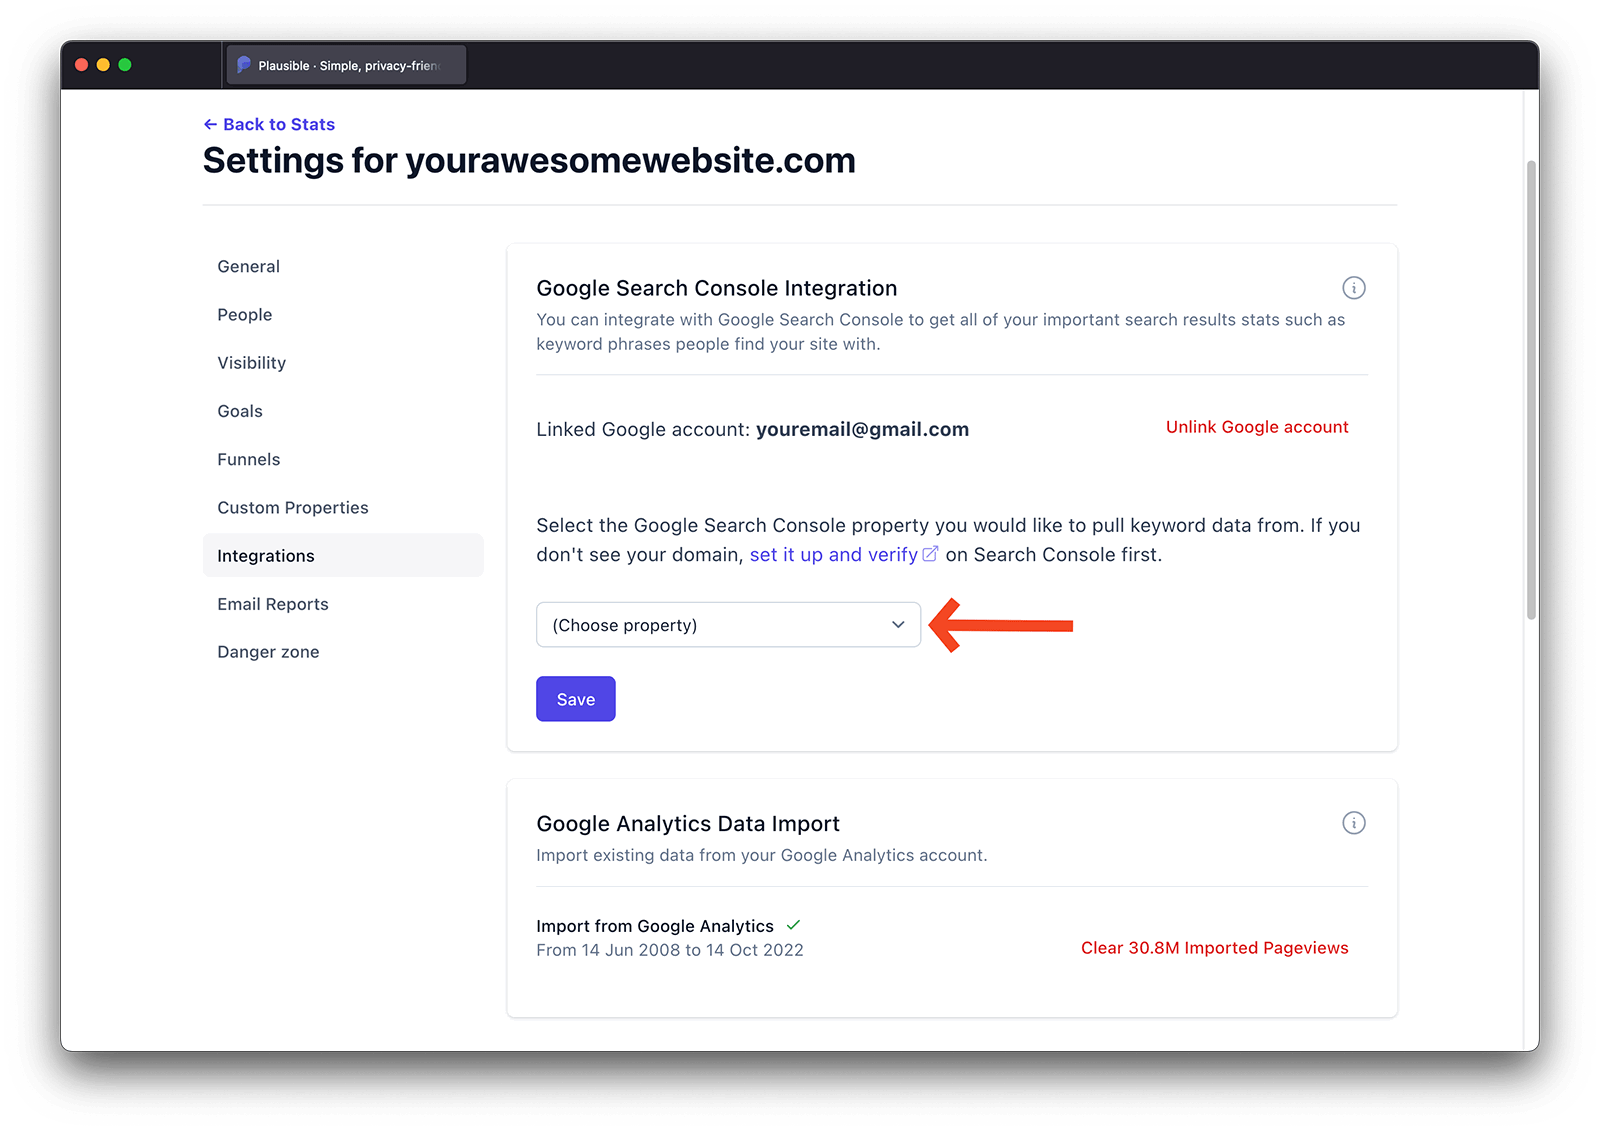Click the green checkmark beside Import from Google Analytics
Screen dimensions: 1600x1132
[x=793, y=925]
